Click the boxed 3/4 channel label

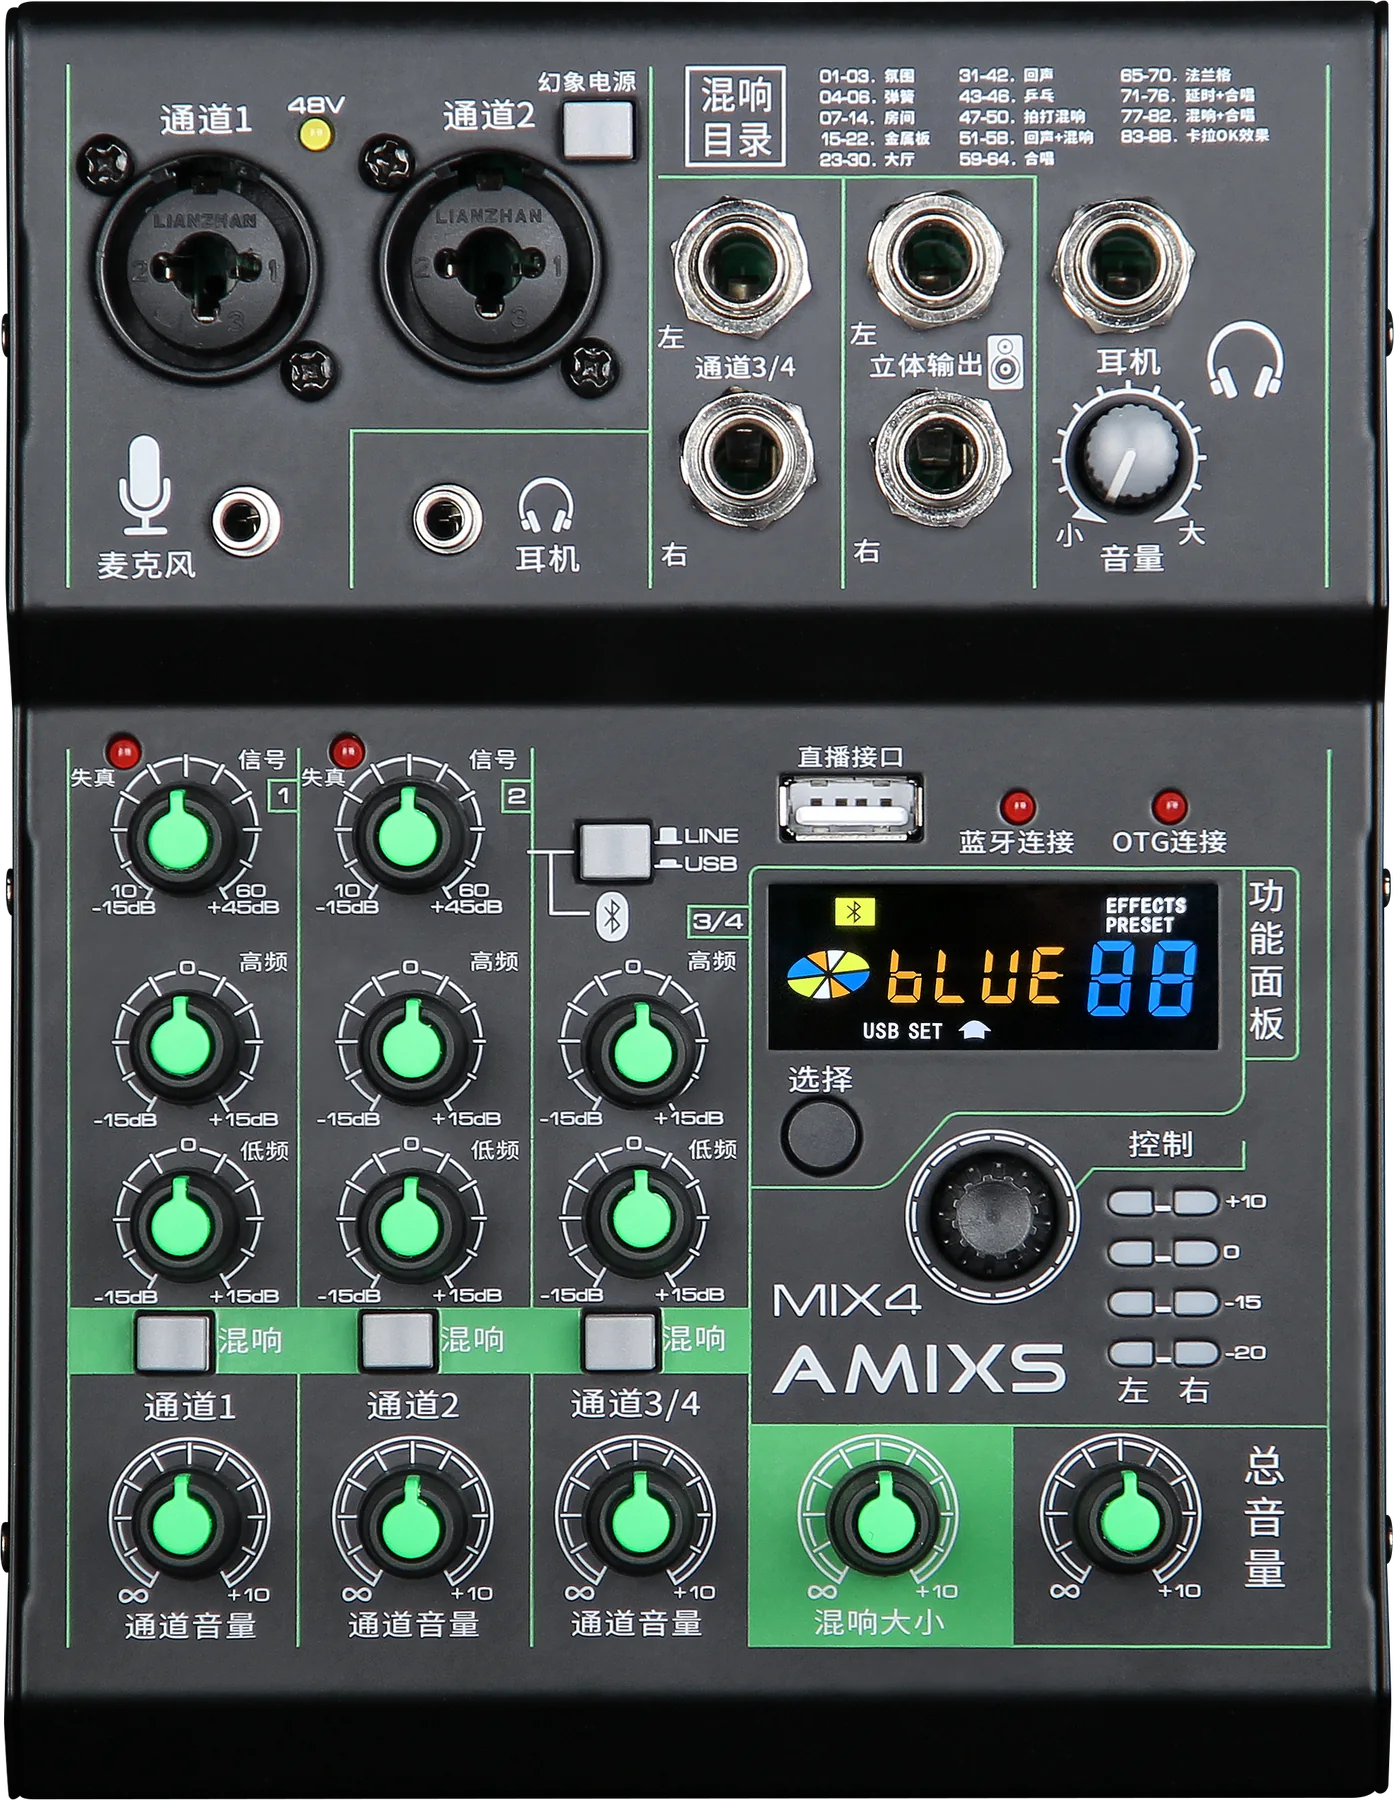pyautogui.click(x=718, y=921)
